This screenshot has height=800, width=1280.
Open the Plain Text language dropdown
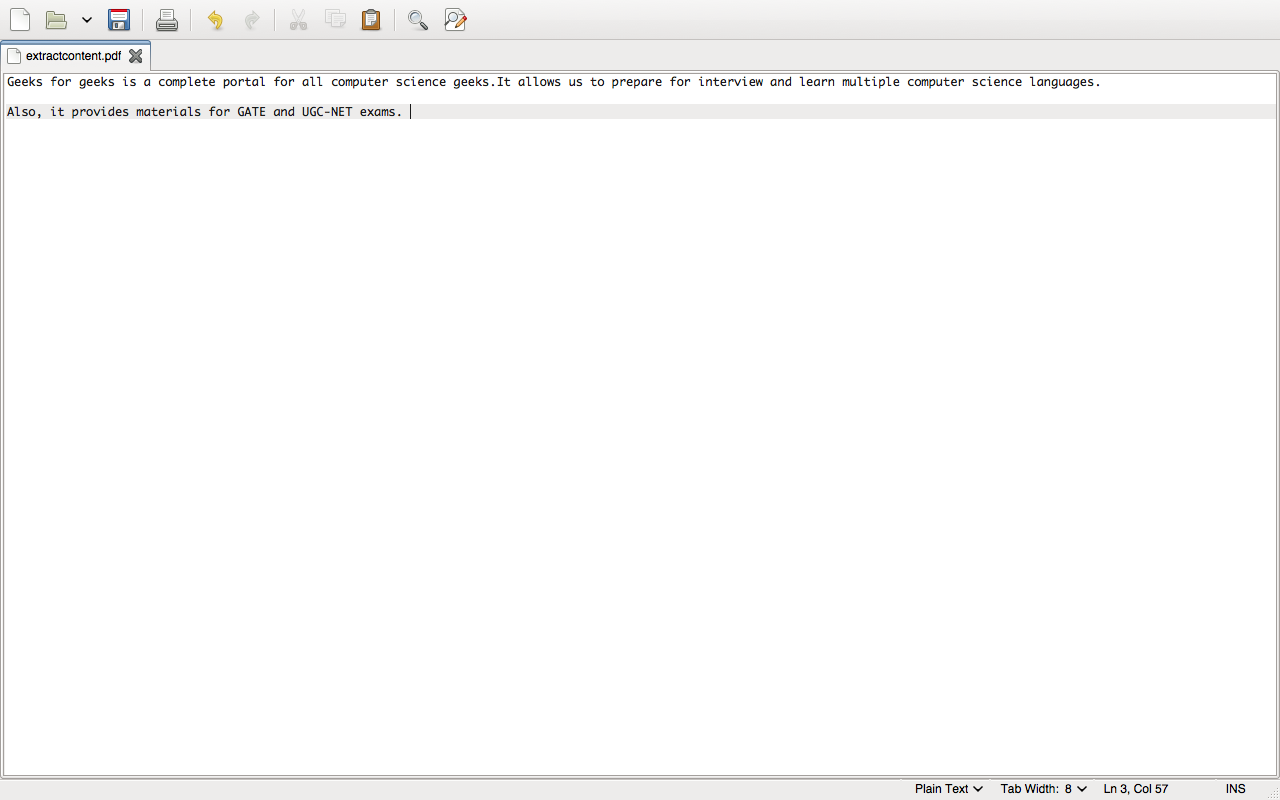pyautogui.click(x=948, y=789)
